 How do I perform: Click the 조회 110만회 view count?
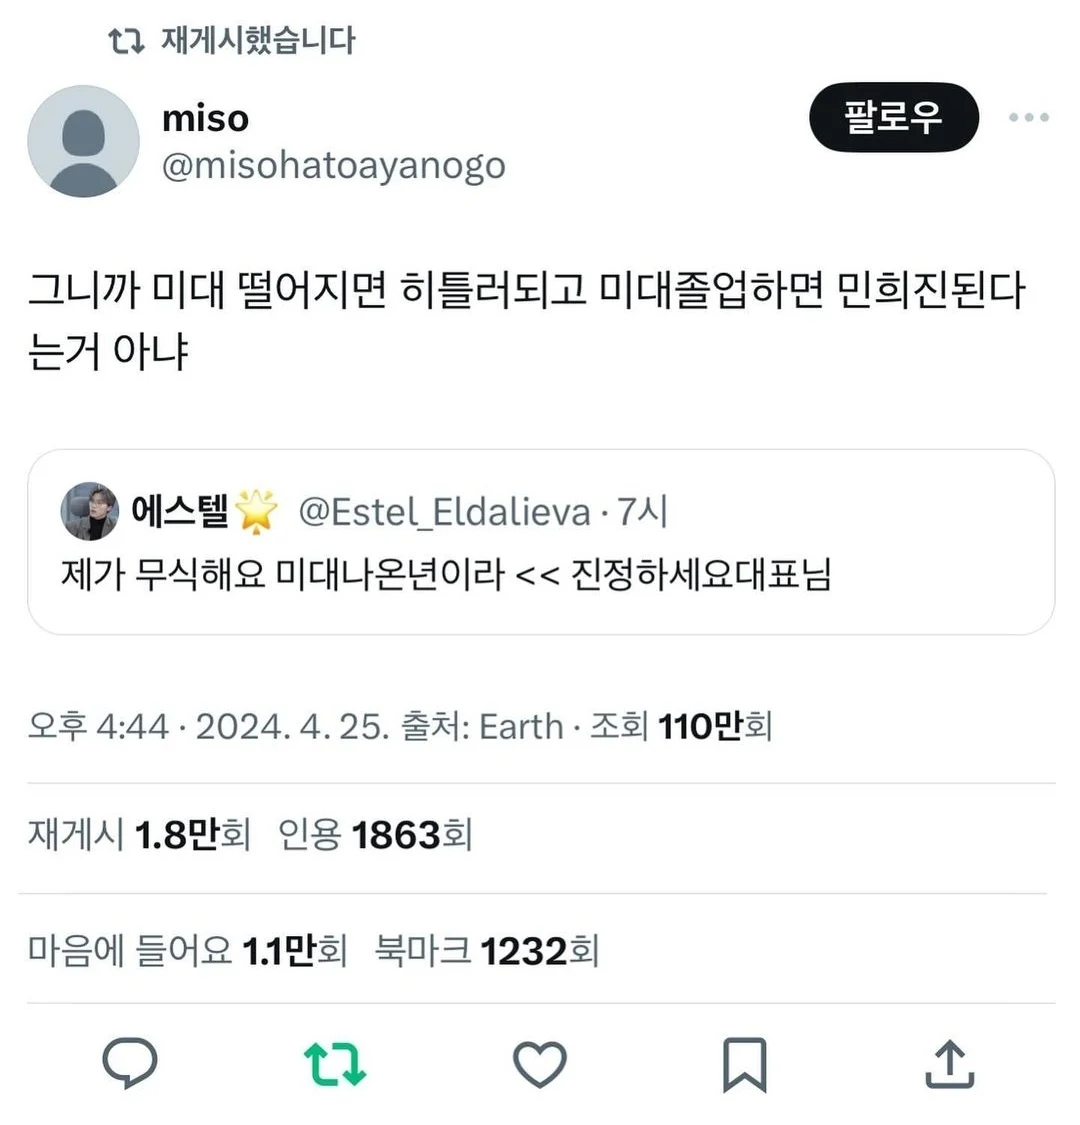(681, 726)
